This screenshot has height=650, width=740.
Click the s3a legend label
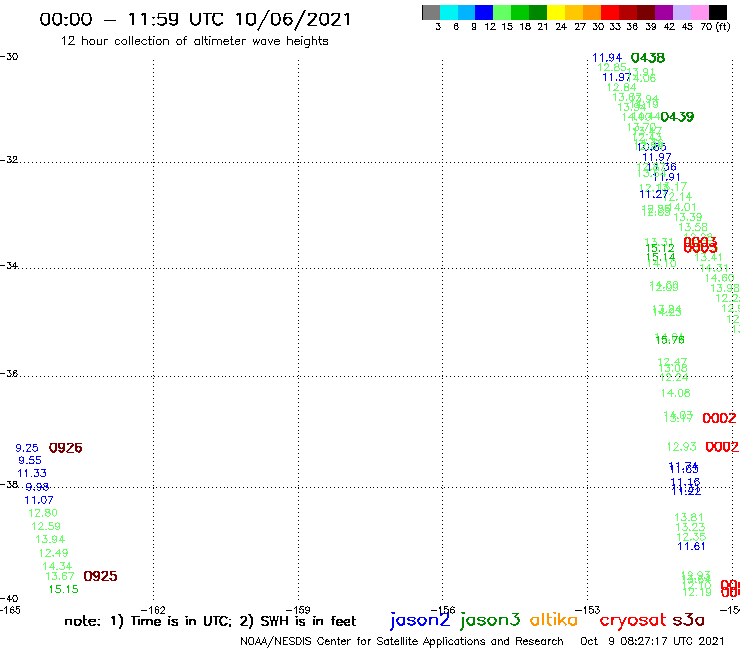click(x=688, y=620)
